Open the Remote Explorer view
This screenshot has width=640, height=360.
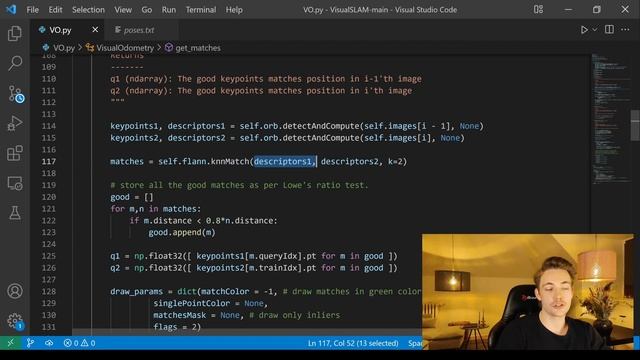pos(15,184)
